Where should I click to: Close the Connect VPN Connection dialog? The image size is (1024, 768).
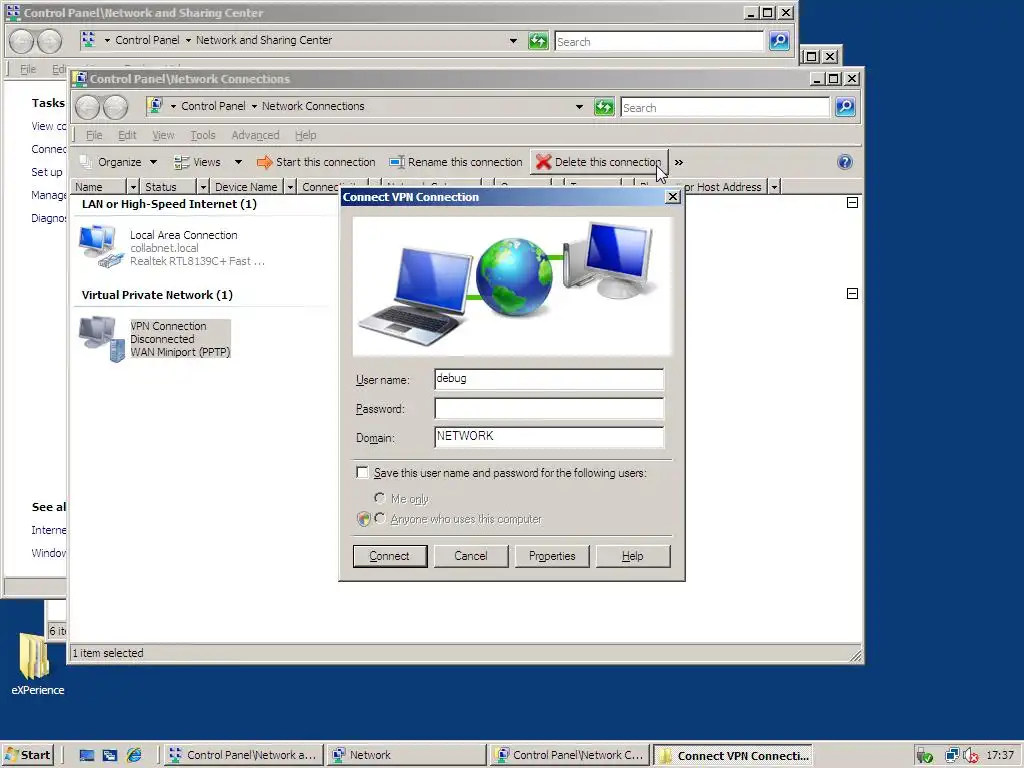point(673,197)
